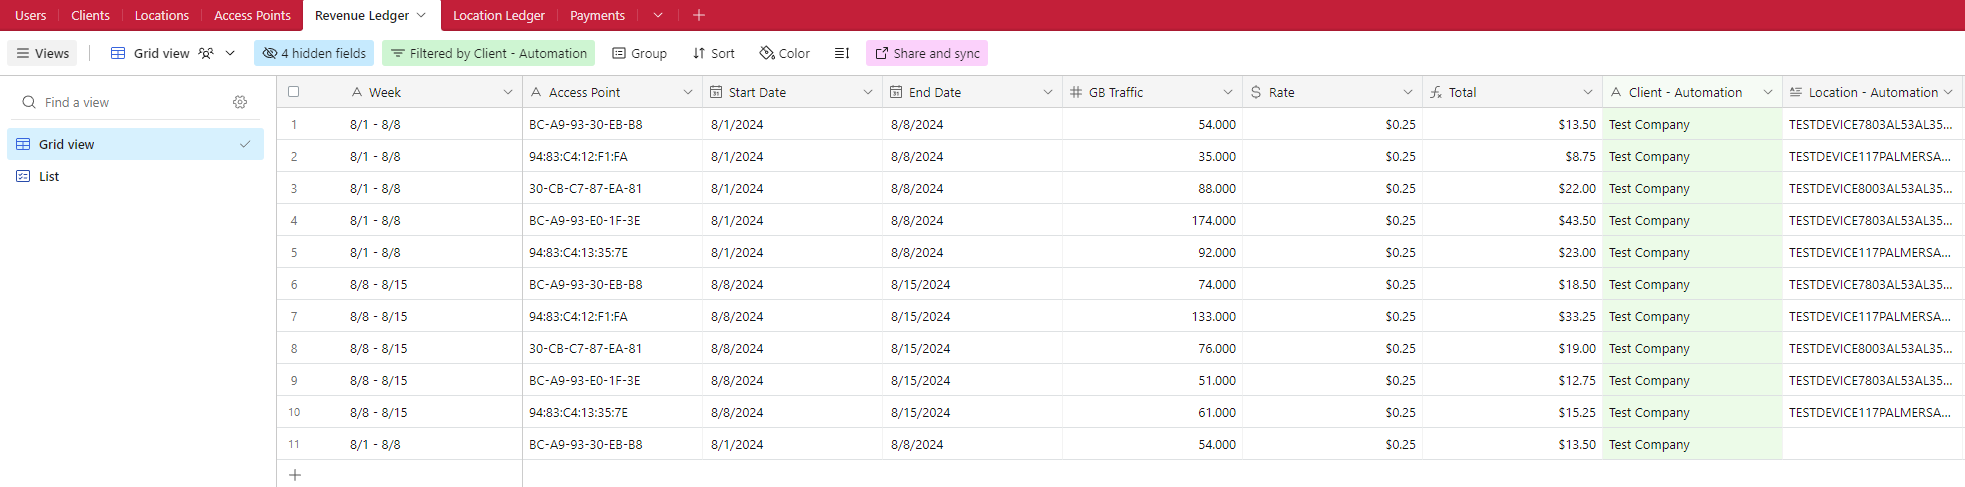Select the List view in sidebar
Screen dimensions: 1965x487
pos(136,176)
